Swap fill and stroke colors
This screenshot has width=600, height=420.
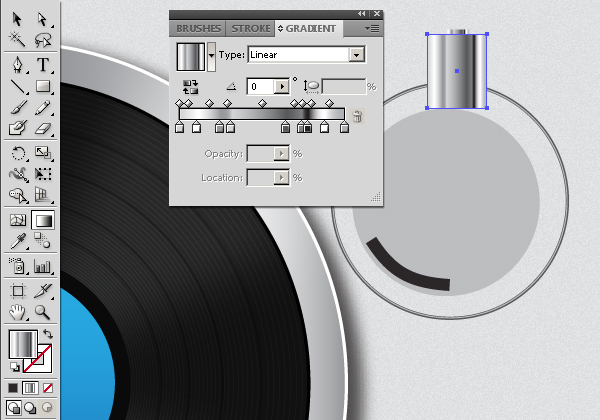coord(48,334)
